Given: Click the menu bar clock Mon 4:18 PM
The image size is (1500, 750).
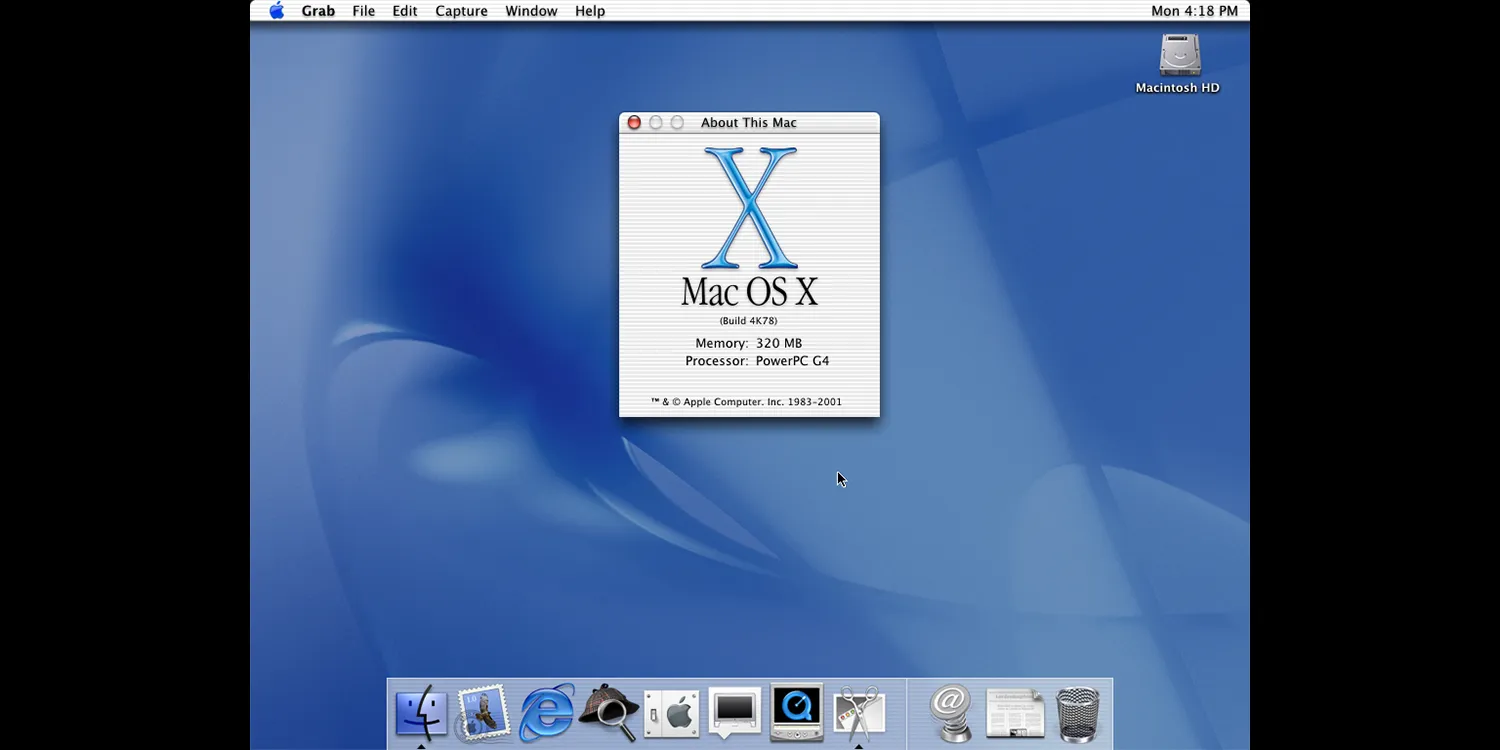Looking at the screenshot, I should [x=1194, y=11].
